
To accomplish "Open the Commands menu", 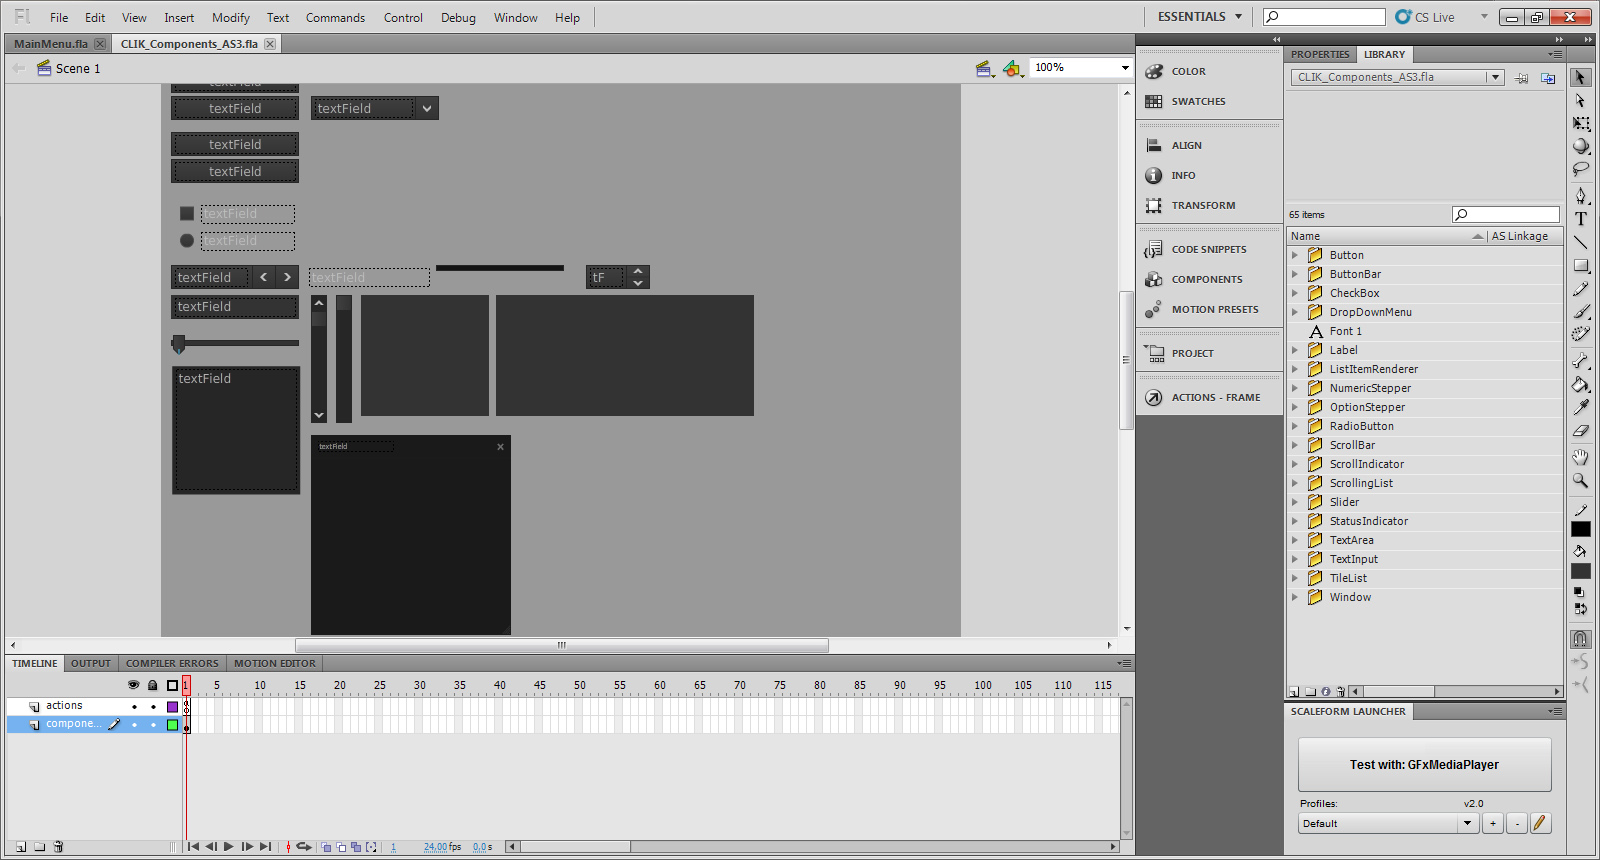I will (x=335, y=18).
